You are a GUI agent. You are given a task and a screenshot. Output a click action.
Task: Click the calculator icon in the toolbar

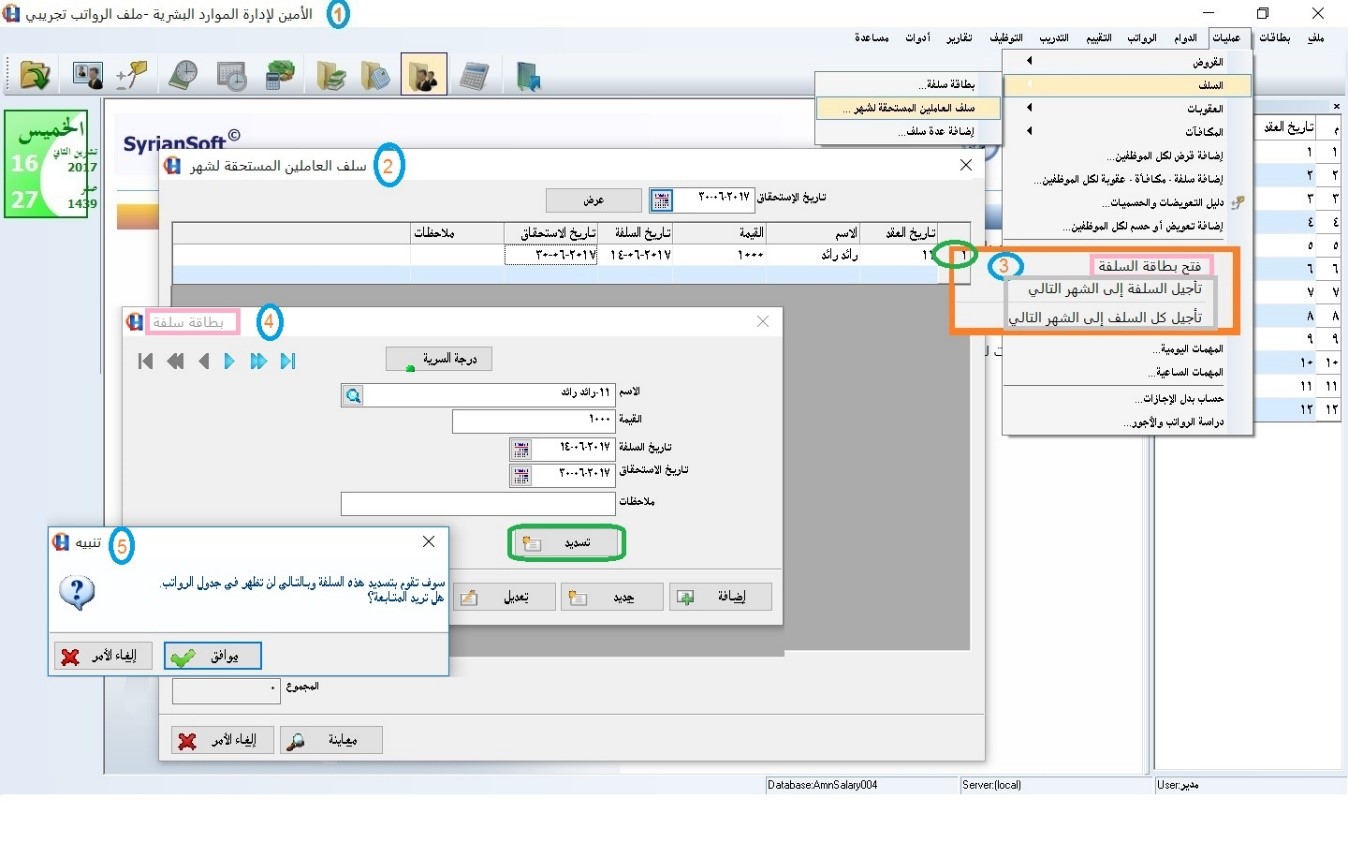pos(474,76)
